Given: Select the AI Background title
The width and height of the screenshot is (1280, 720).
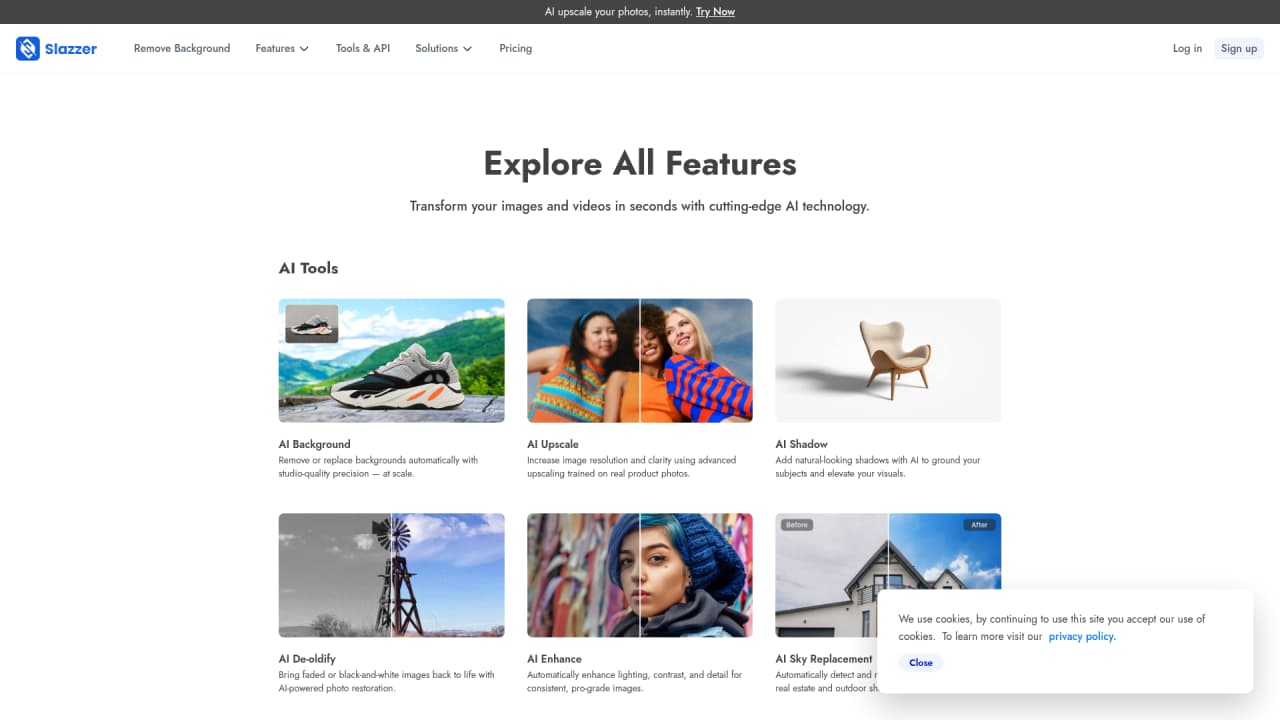Looking at the screenshot, I should point(314,444).
